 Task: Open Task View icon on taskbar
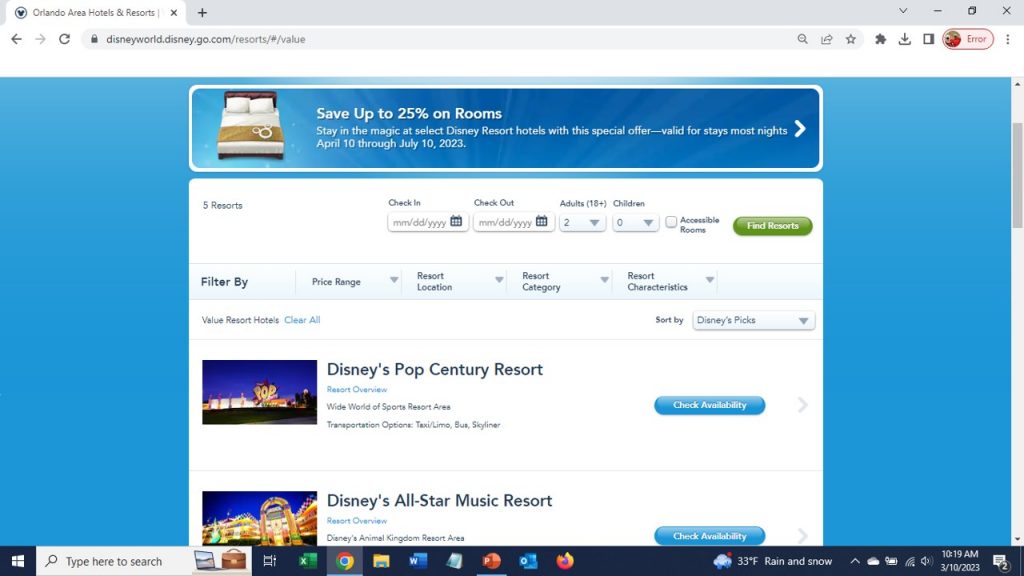point(269,561)
